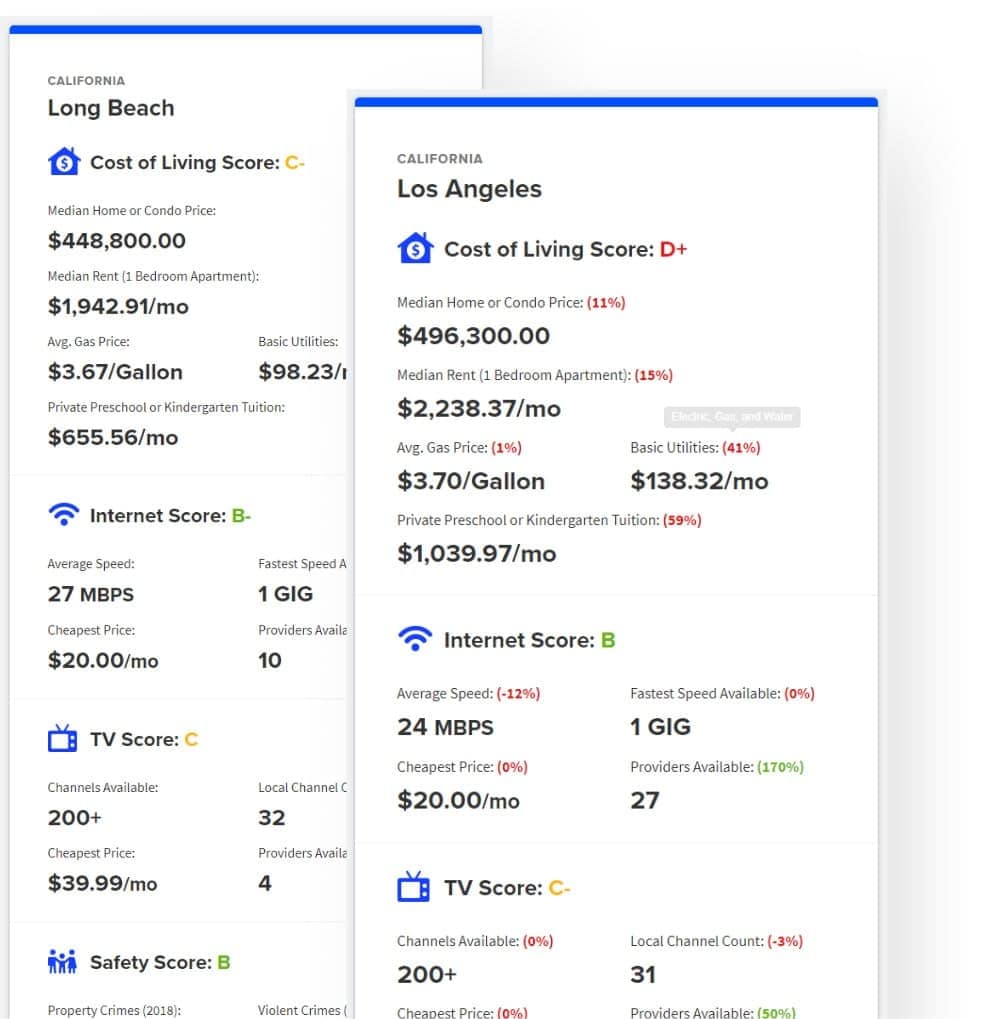
Task: Click the TV icon next to TV Score C
Action: (63, 739)
